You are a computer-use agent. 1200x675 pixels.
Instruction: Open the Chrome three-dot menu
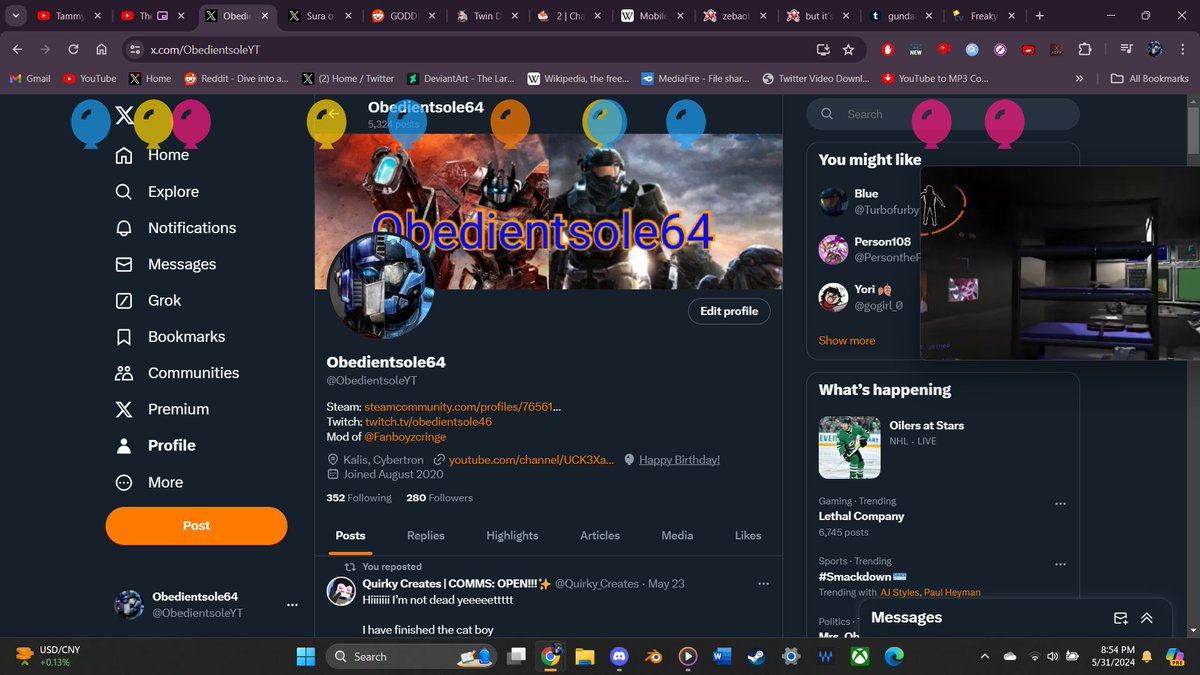(x=1182, y=49)
